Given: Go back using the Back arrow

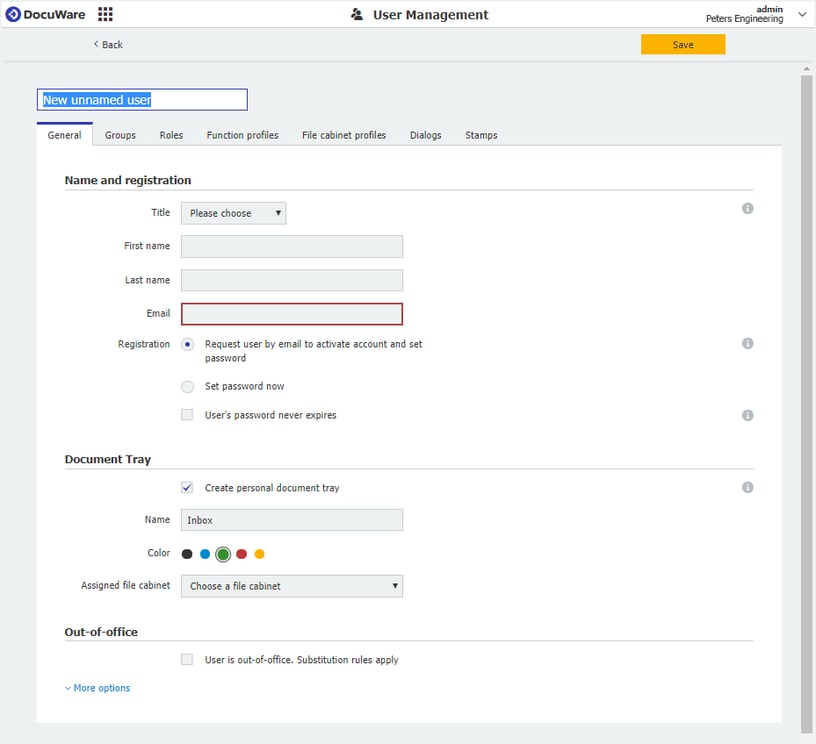Looking at the screenshot, I should pyautogui.click(x=108, y=44).
